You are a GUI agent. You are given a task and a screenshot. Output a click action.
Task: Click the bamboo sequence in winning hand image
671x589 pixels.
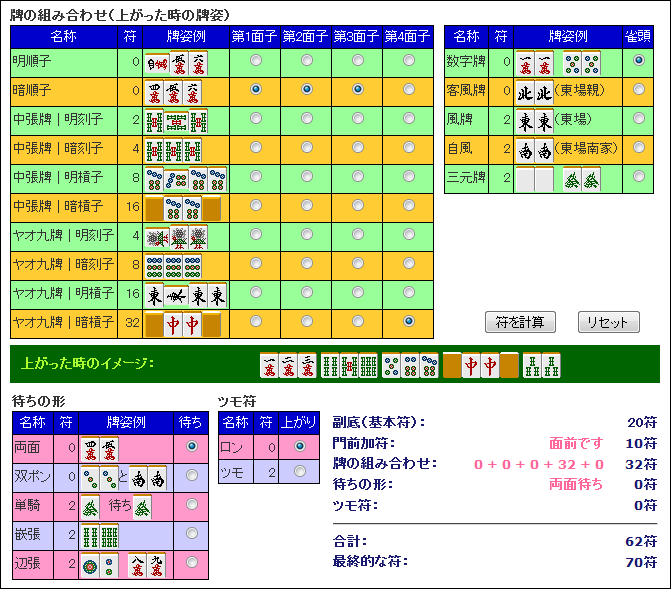point(349,365)
